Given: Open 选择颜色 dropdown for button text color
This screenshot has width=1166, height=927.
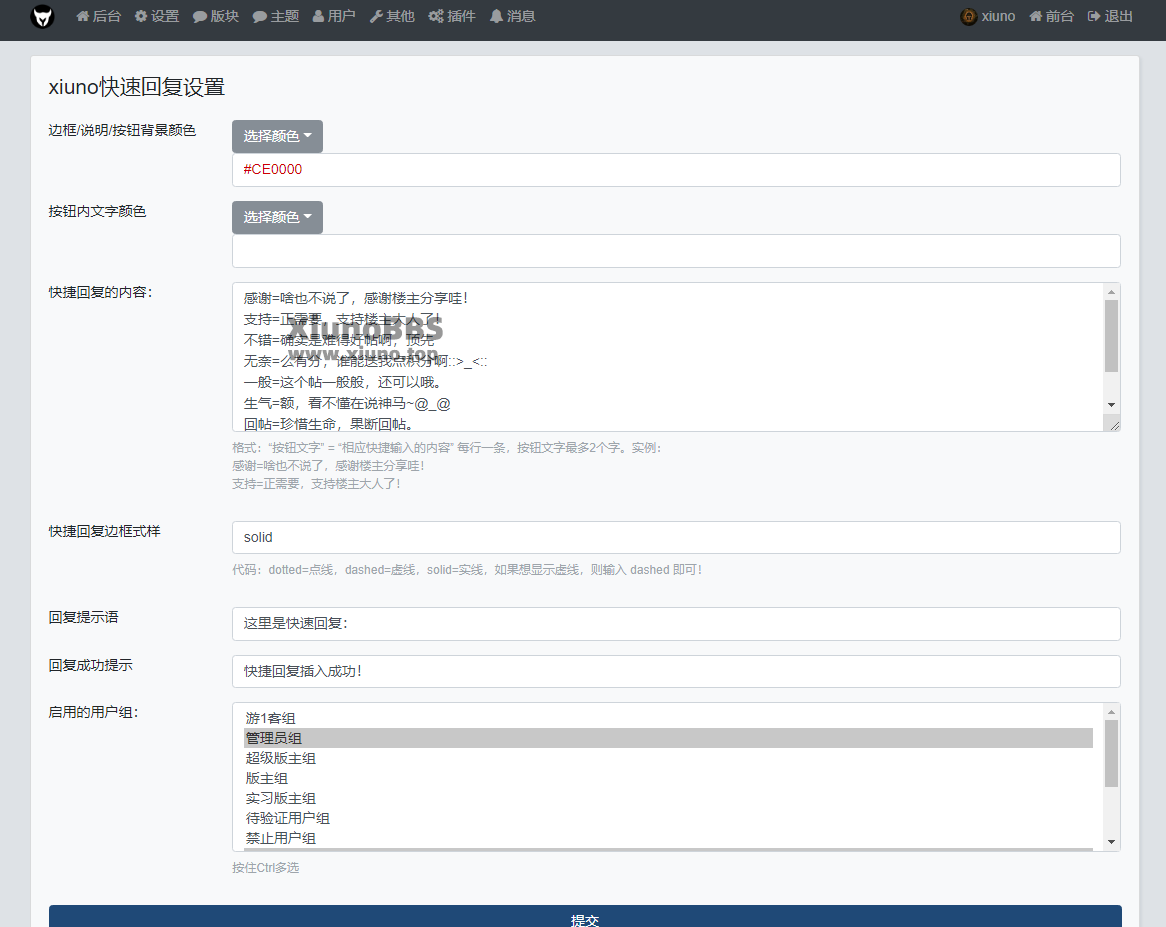Looking at the screenshot, I should tap(277, 217).
